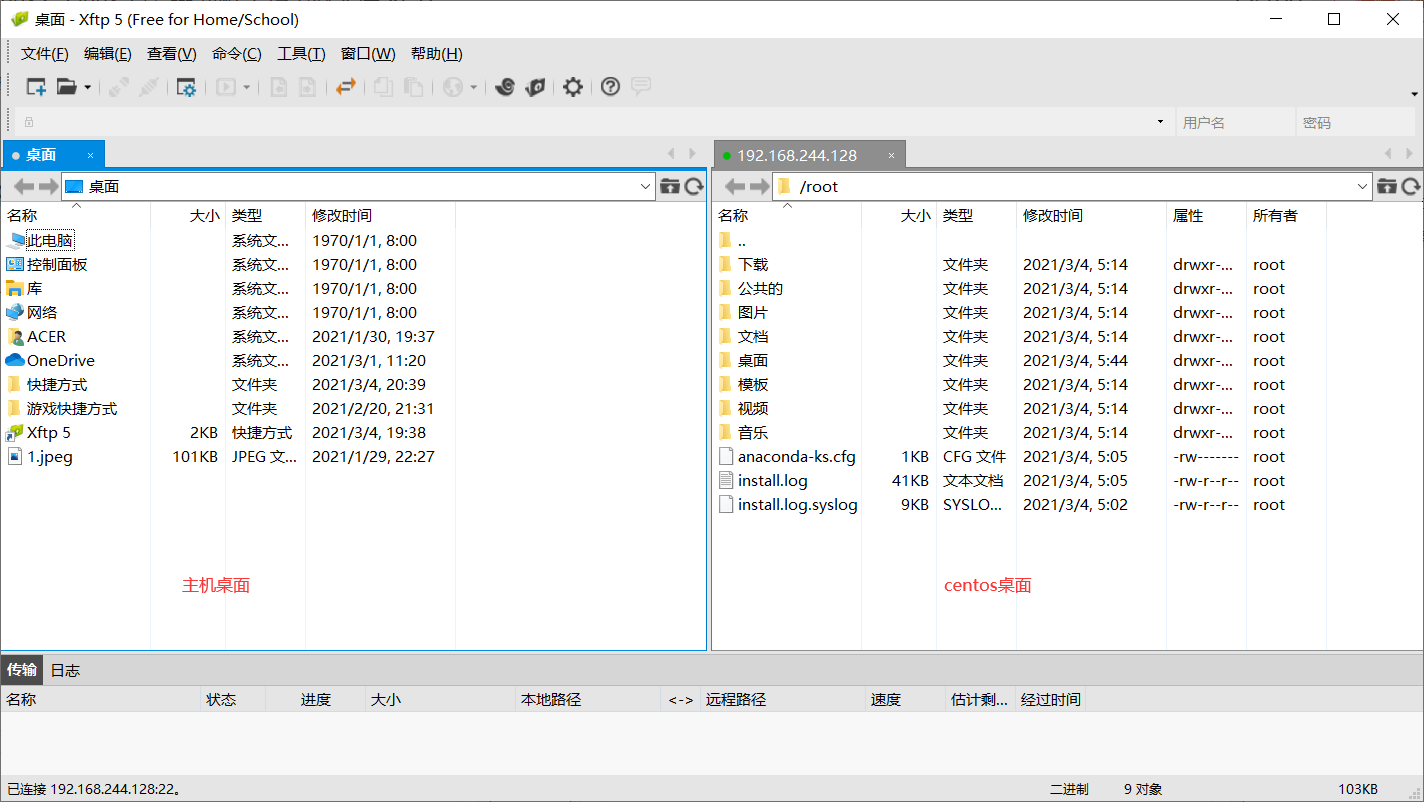Select the 库 item in local pane
The height and width of the screenshot is (802, 1424).
pyautogui.click(x=35, y=288)
